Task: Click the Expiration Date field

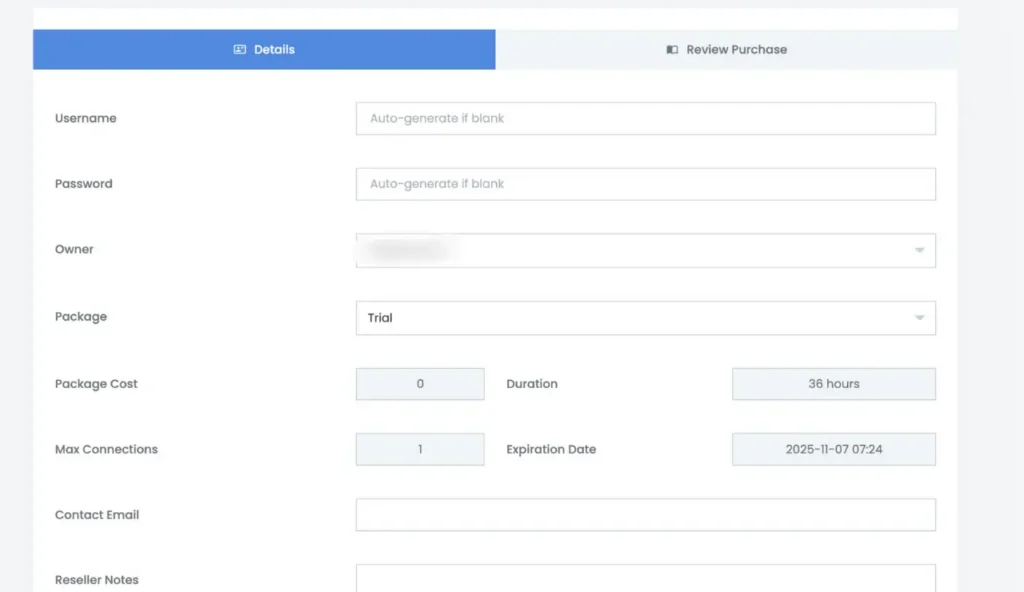Action: point(833,449)
